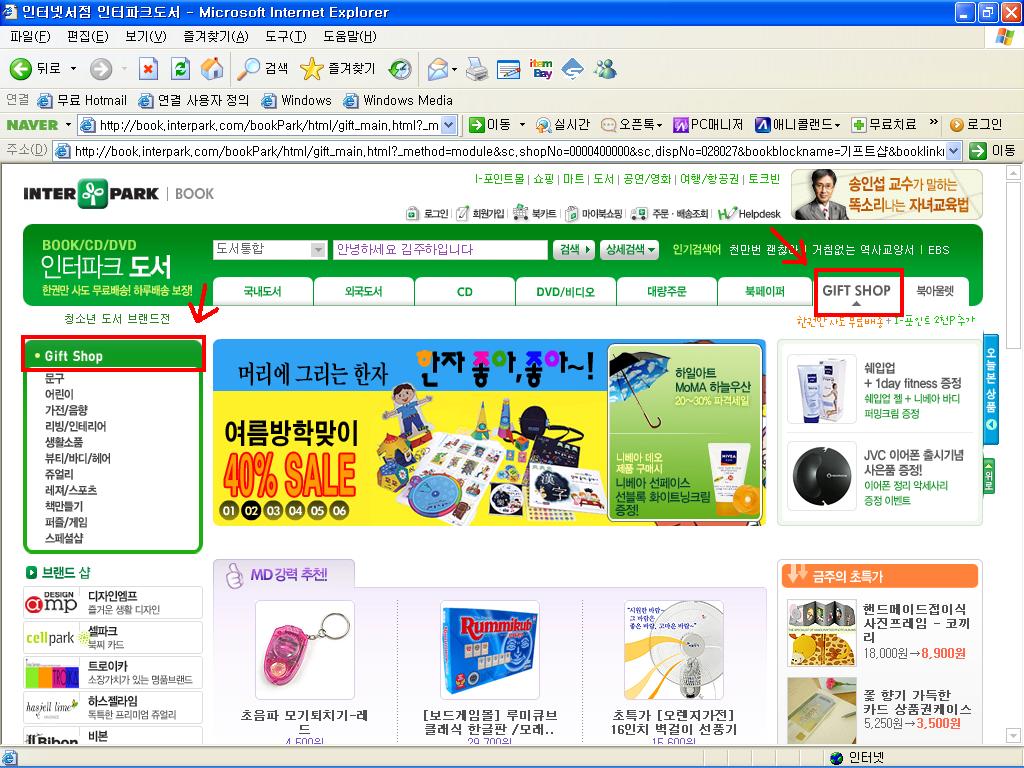This screenshot has width=1024, height=768.
Task: Open the History clock icon in the toolbar
Action: (400, 68)
